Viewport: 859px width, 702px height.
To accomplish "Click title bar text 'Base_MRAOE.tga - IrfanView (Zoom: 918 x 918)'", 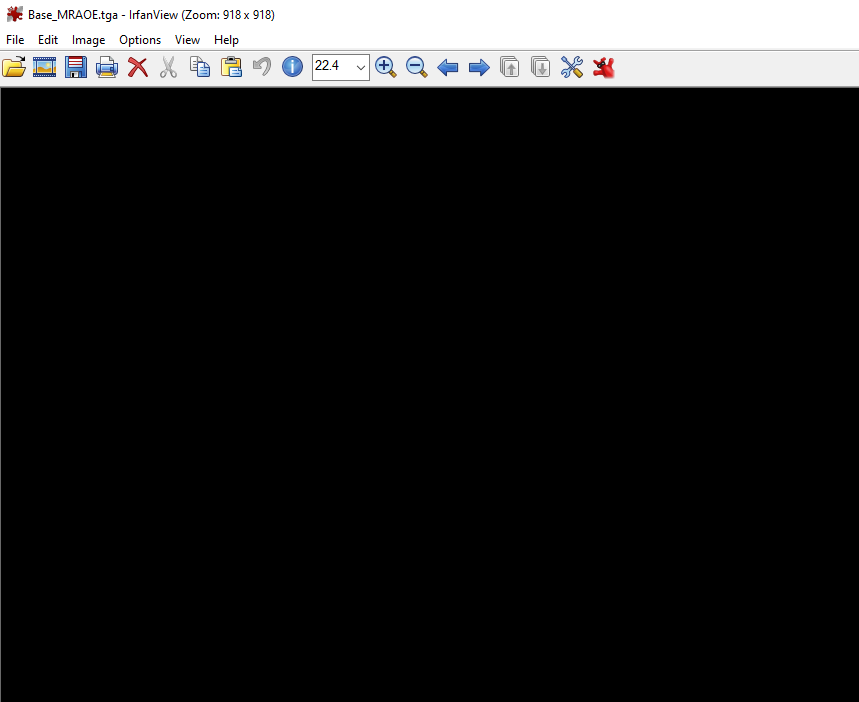I will 151,15.
